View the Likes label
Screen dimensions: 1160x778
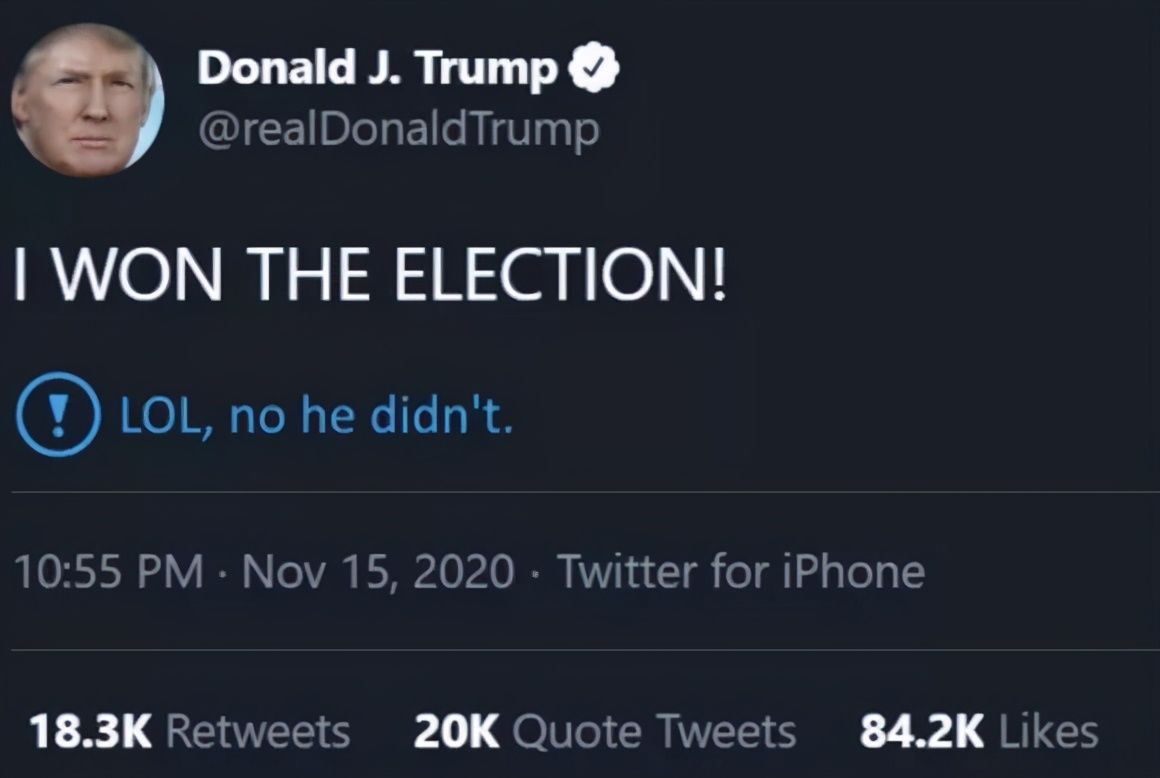point(1048,731)
